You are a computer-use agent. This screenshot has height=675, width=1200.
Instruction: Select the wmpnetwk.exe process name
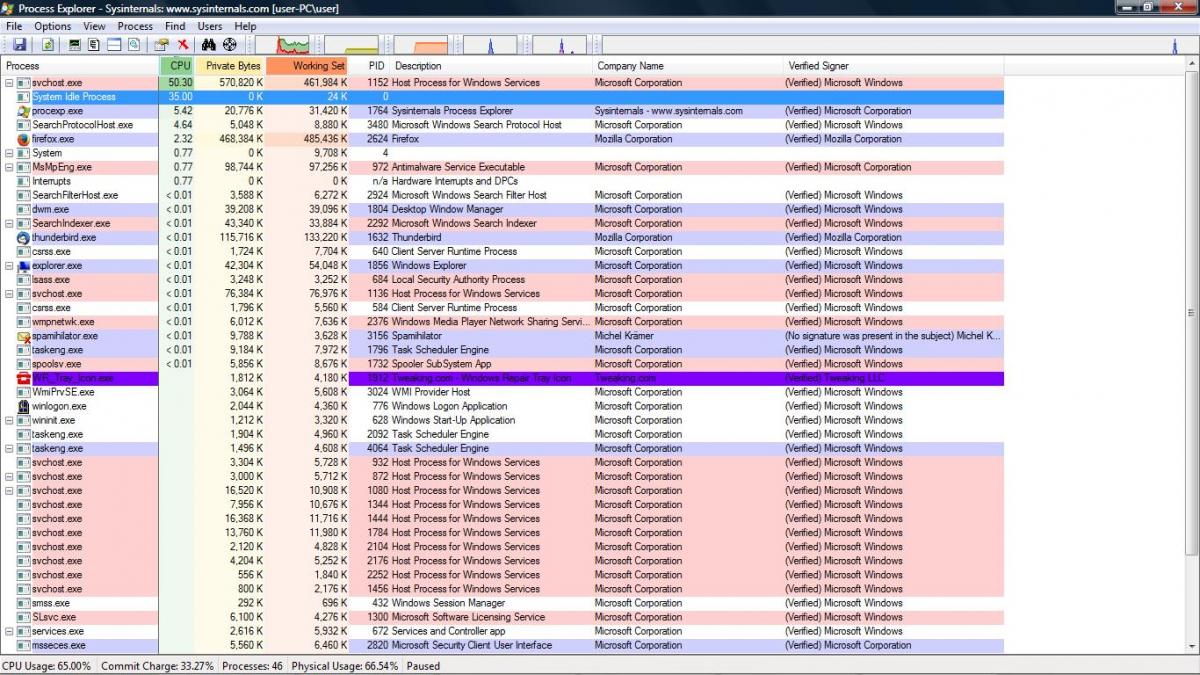click(x=63, y=322)
